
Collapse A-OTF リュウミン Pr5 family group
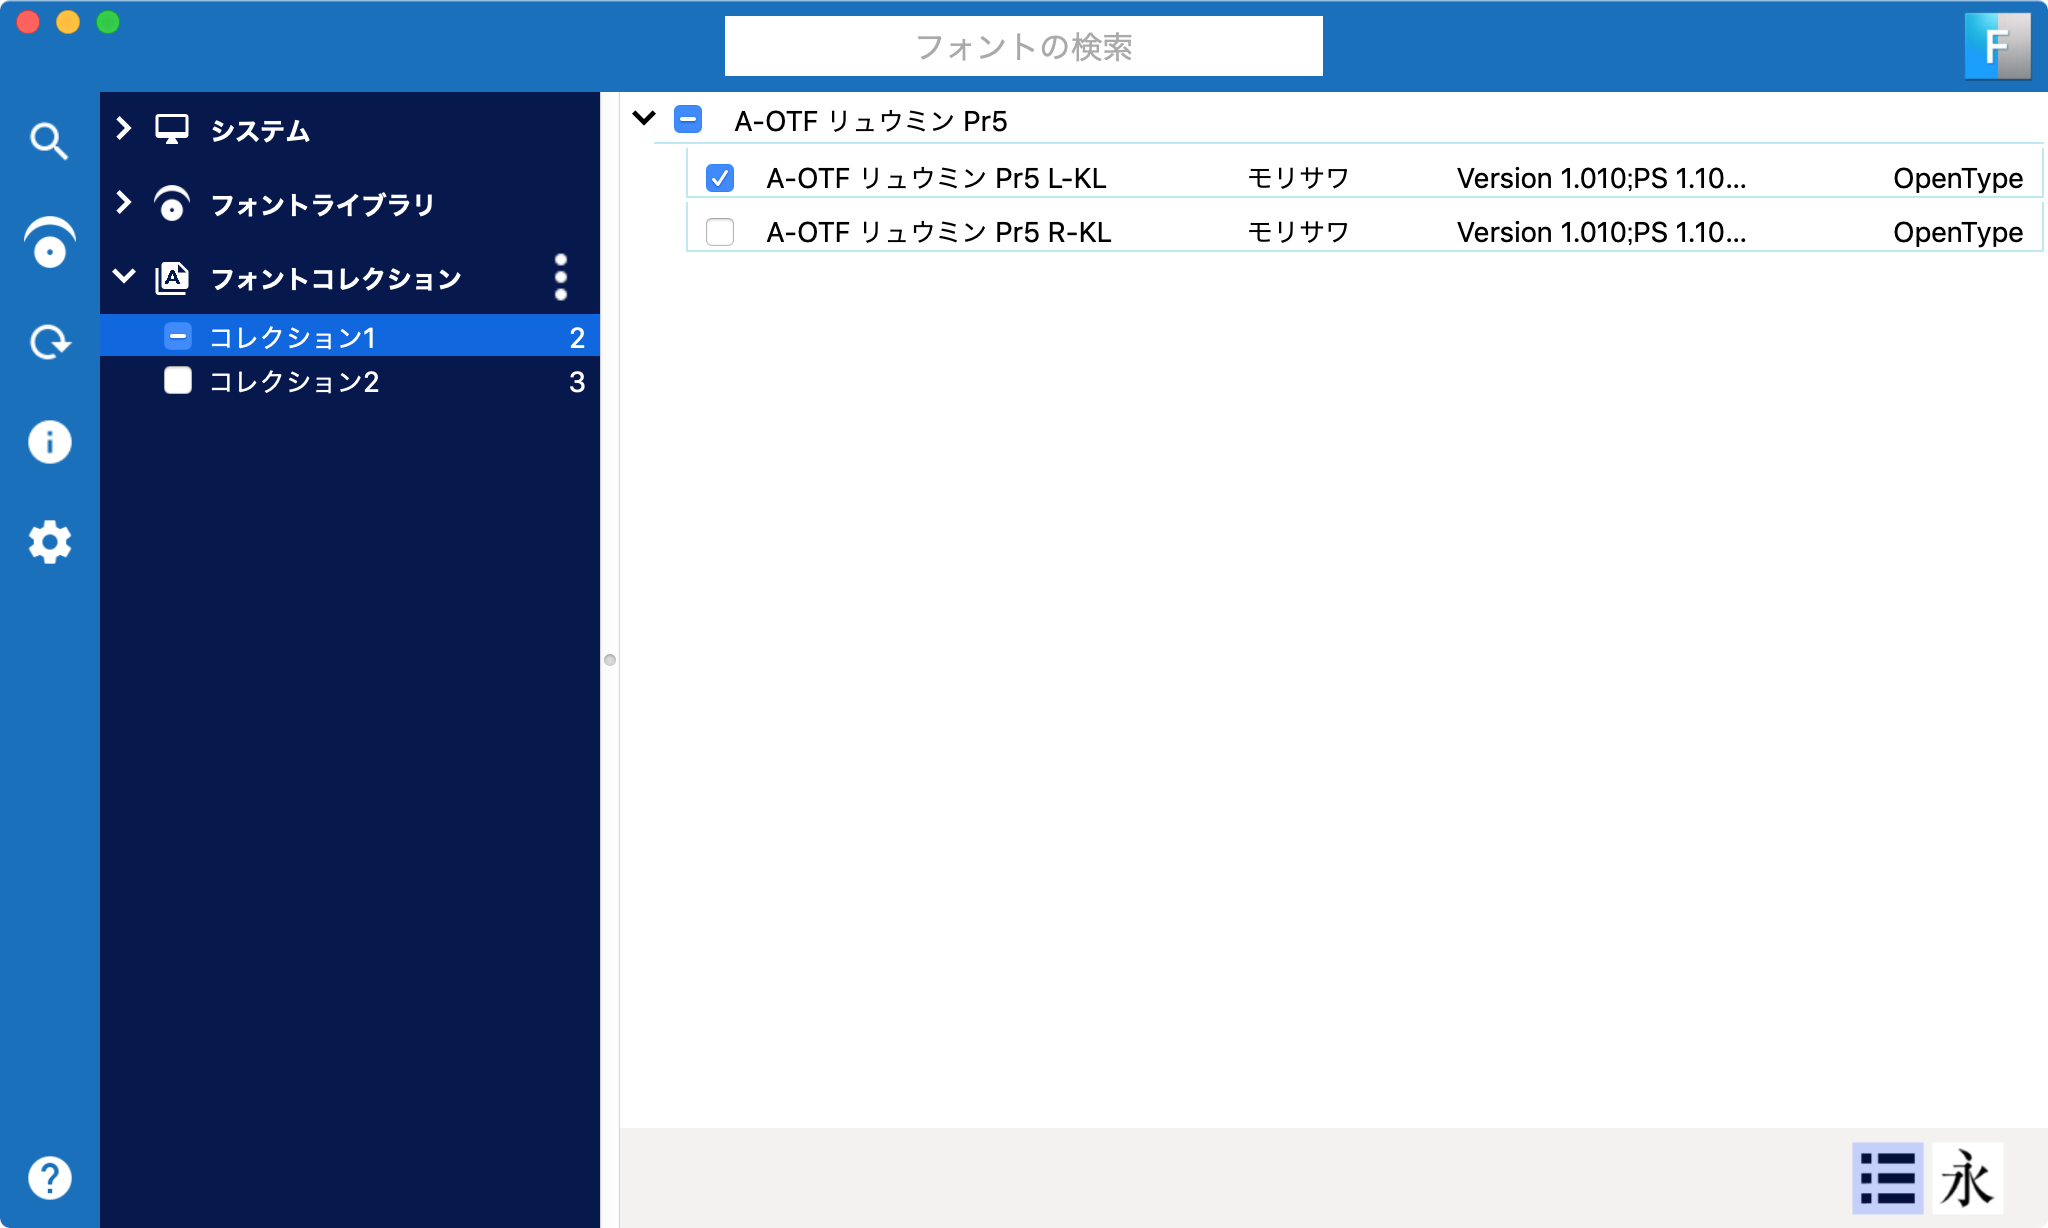click(x=644, y=118)
